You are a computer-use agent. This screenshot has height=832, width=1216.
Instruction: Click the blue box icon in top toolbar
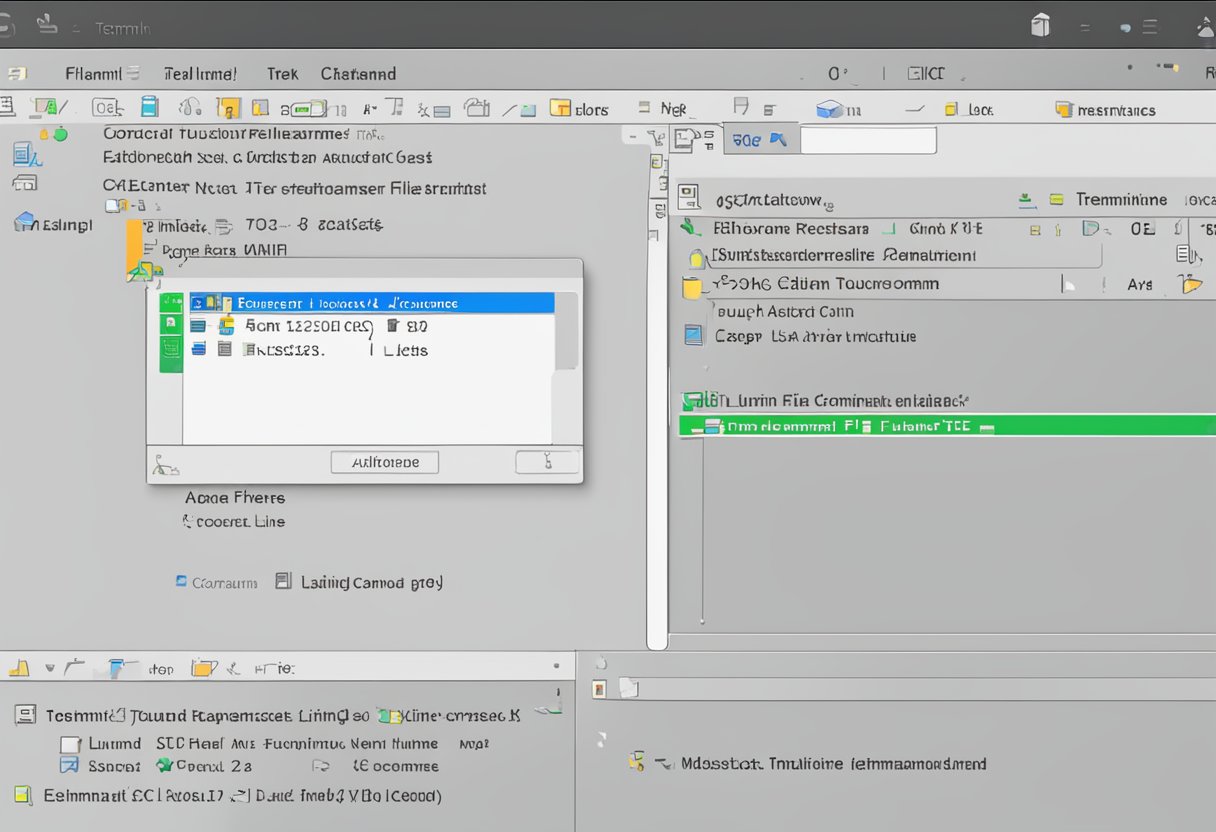click(x=830, y=109)
